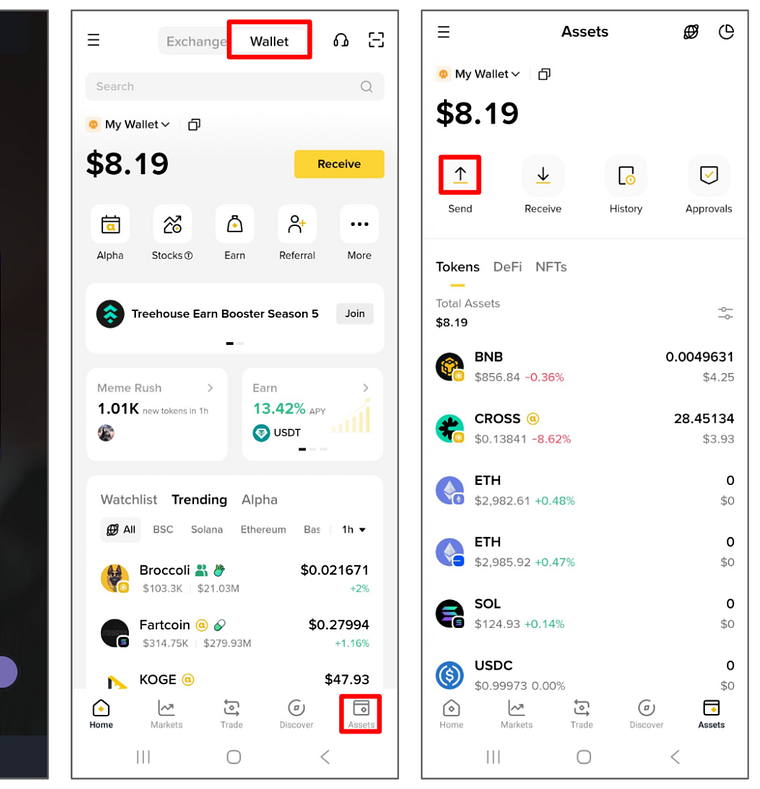
Task: Open the Alpha calendar icon
Action: pyautogui.click(x=110, y=224)
